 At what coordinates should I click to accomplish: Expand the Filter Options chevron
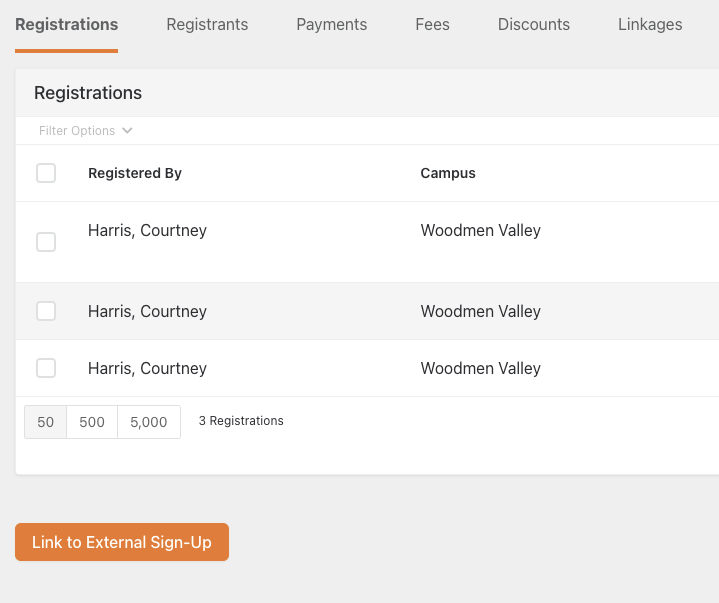(127, 131)
